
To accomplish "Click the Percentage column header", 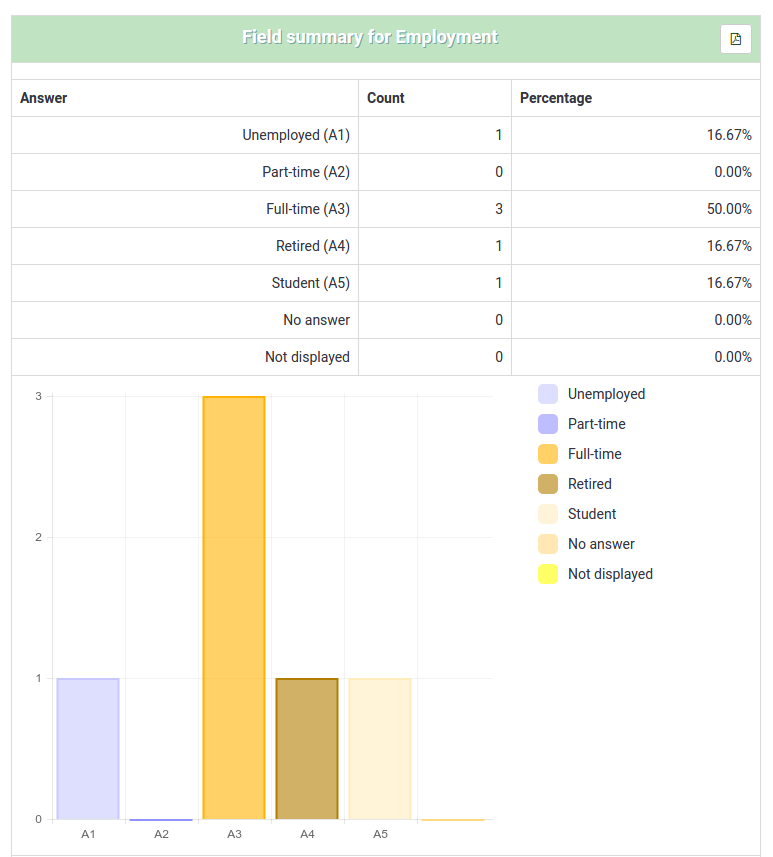I will pyautogui.click(x=556, y=98).
